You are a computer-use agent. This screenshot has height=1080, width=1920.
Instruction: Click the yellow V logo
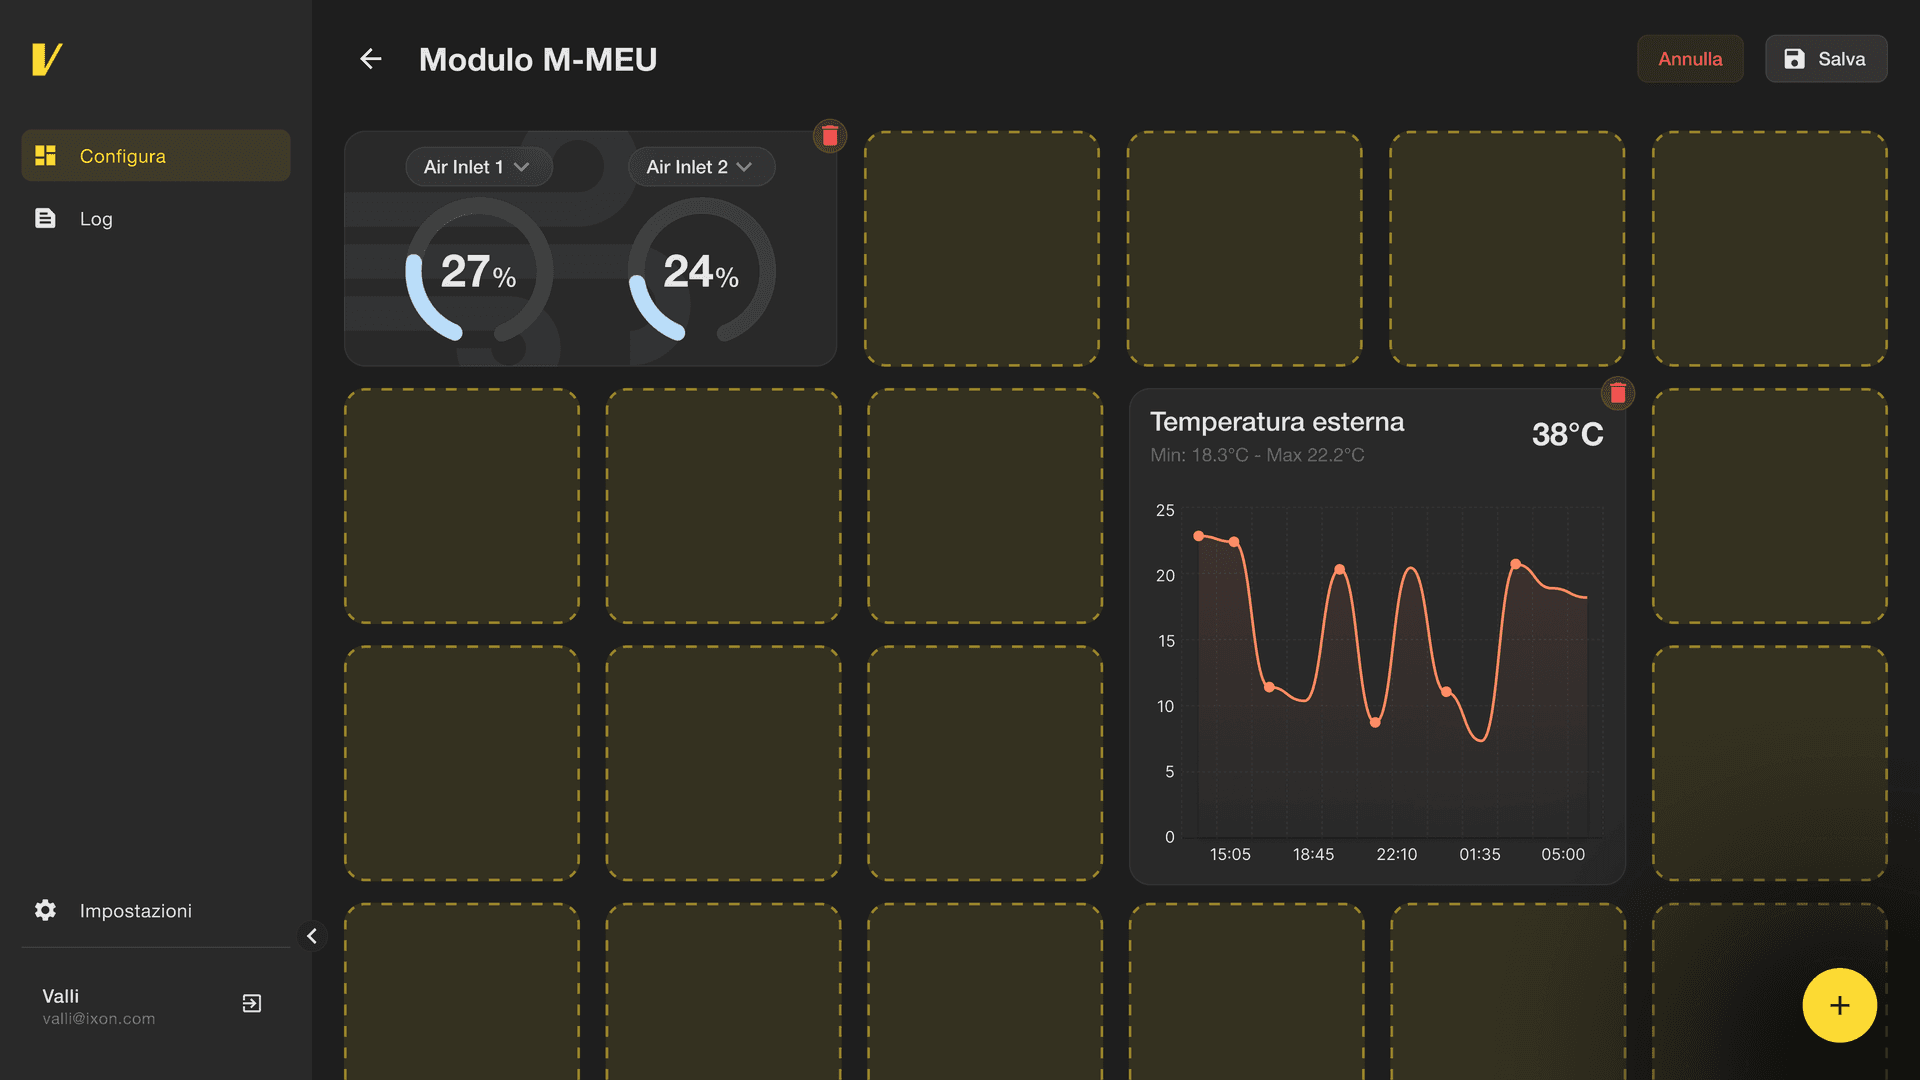(47, 59)
